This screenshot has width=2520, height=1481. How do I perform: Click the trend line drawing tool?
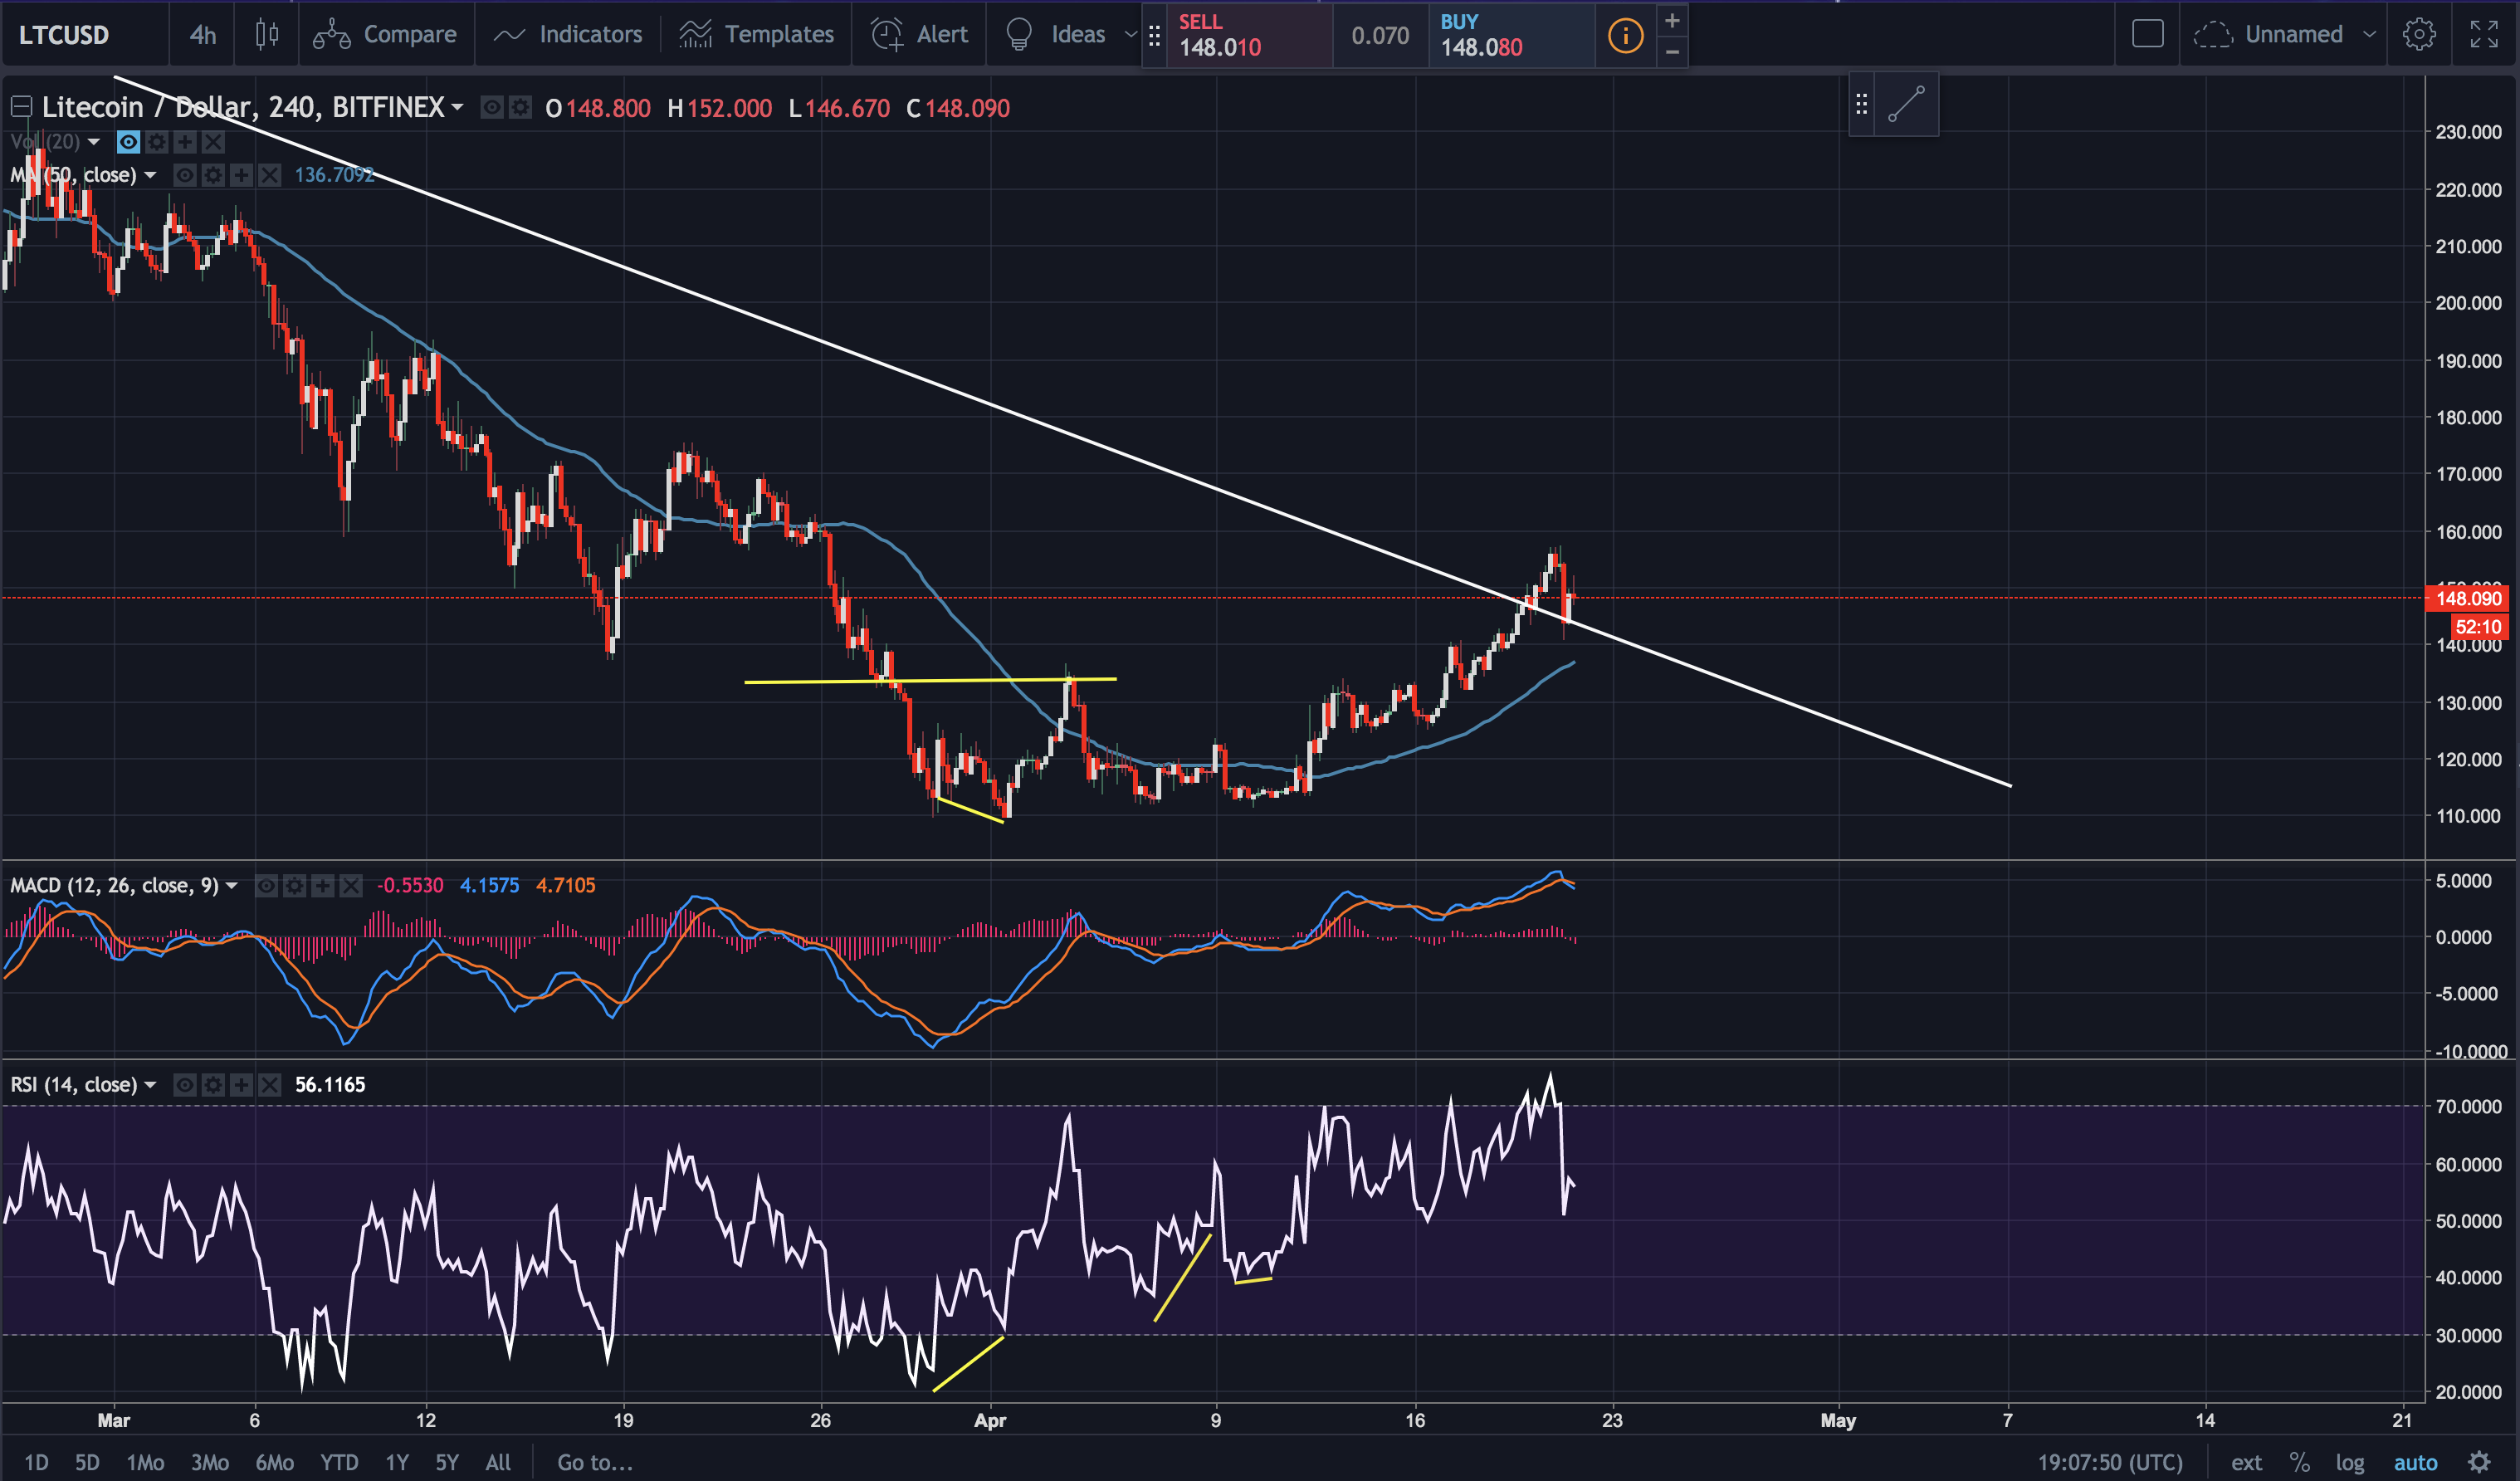pyautogui.click(x=1906, y=105)
